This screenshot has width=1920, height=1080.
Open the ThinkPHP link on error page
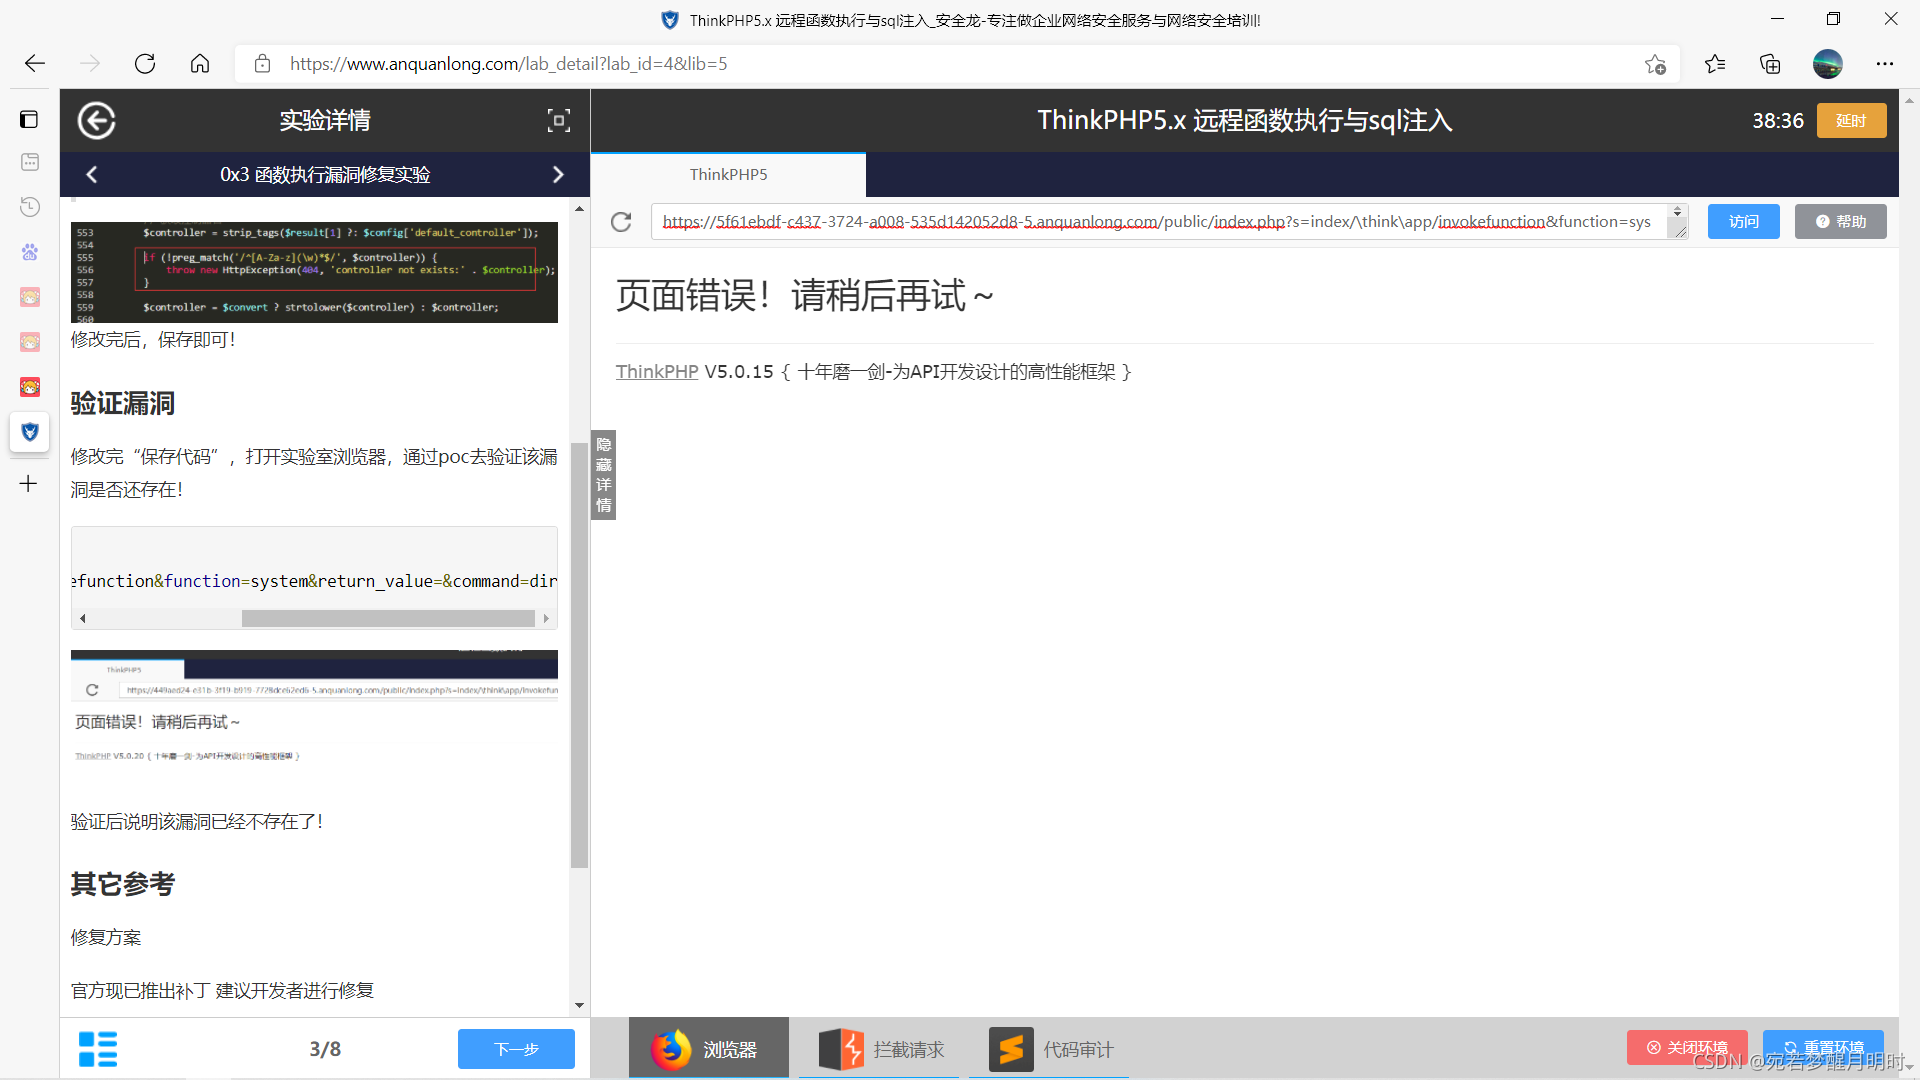click(x=657, y=372)
